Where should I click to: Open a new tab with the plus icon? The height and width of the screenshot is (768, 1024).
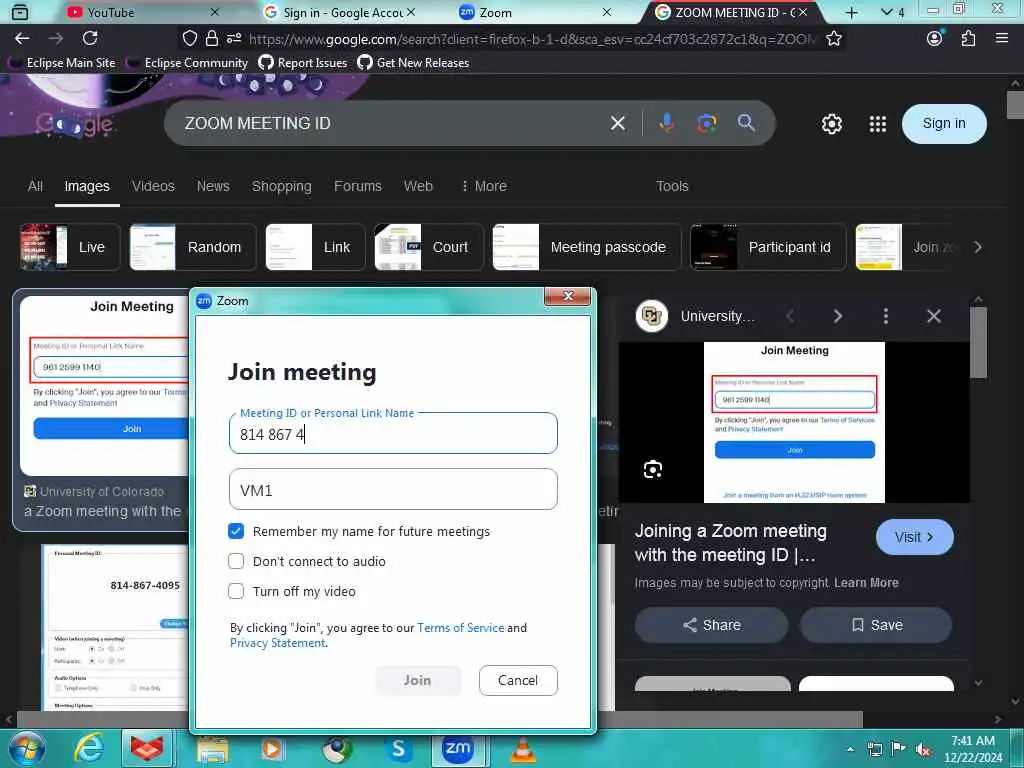pyautogui.click(x=852, y=12)
